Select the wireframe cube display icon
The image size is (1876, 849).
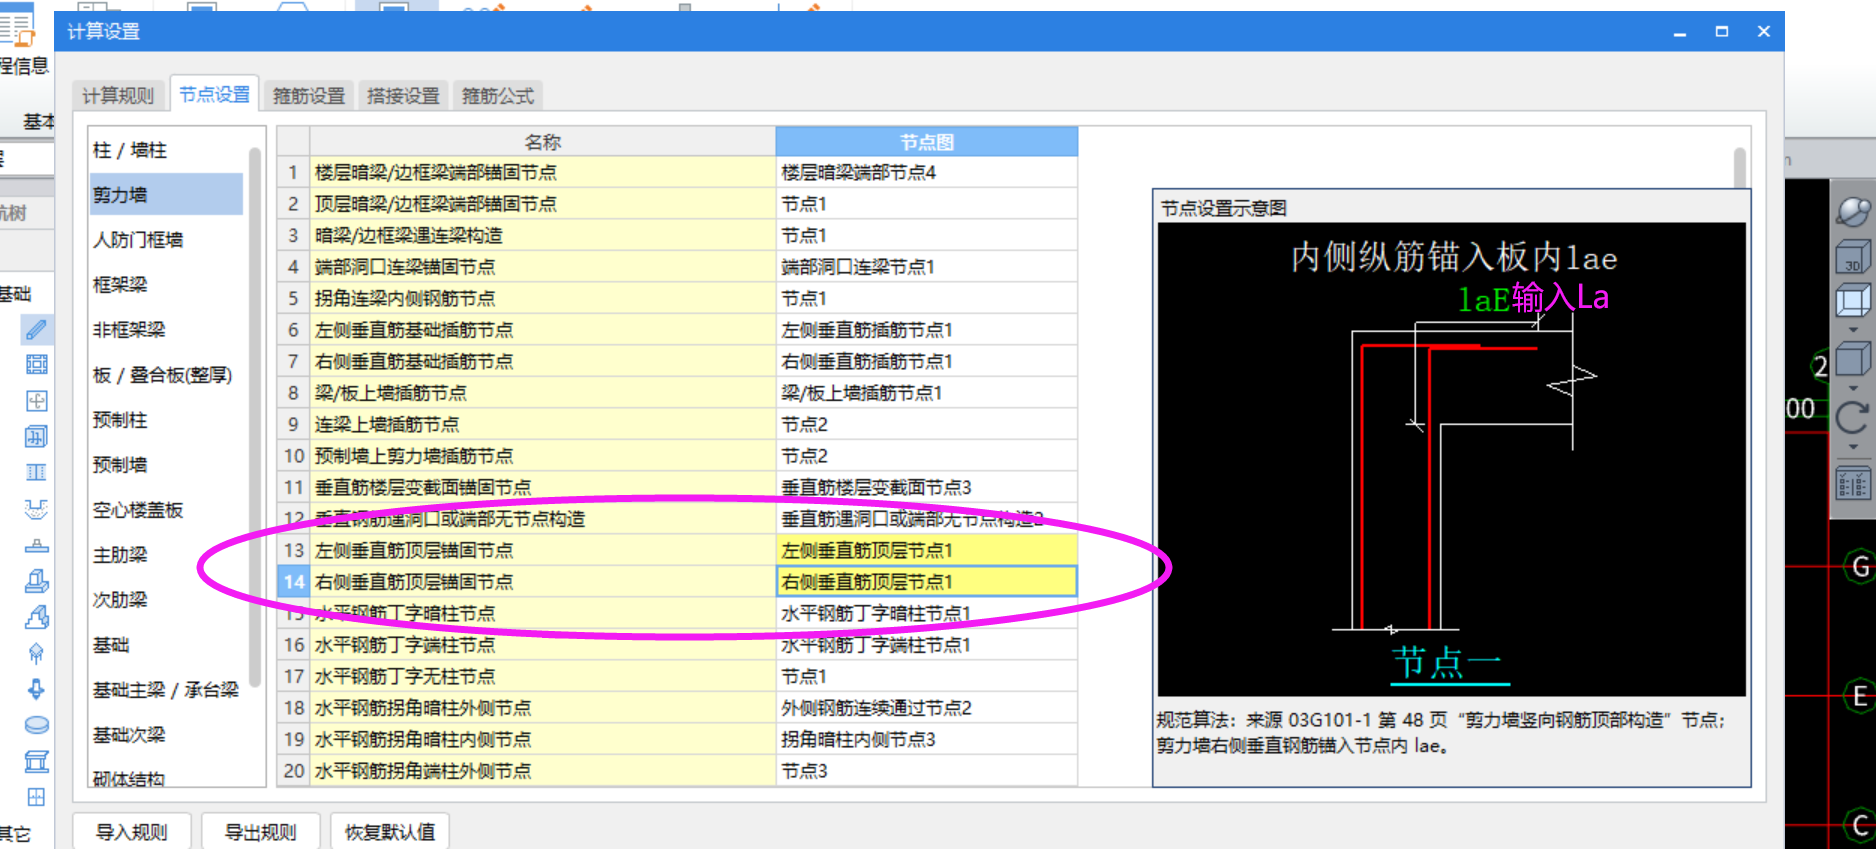tap(1853, 300)
